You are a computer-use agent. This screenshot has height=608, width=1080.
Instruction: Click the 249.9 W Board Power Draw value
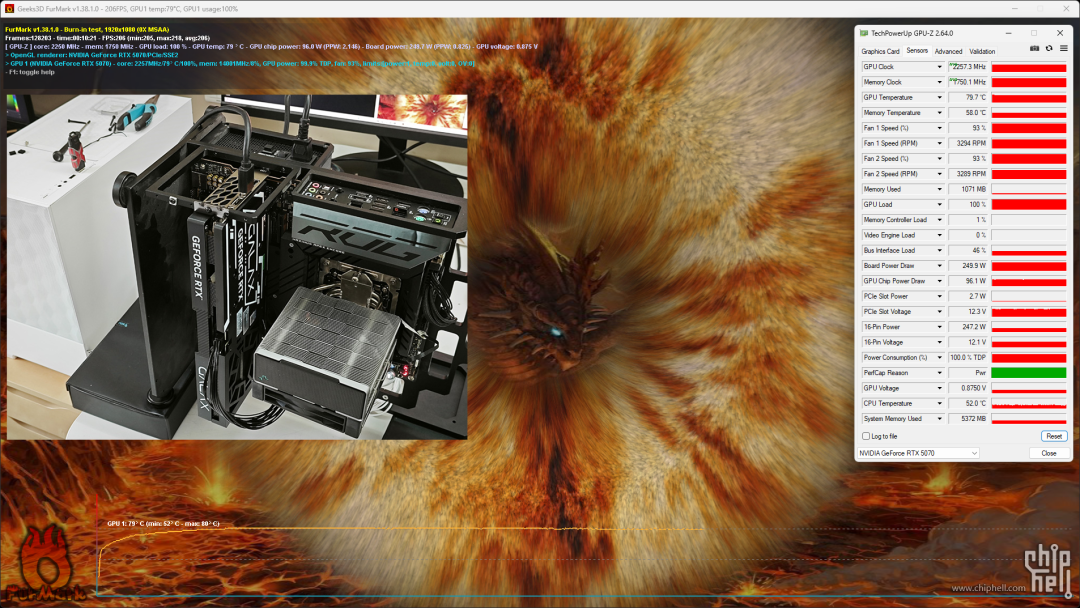(968, 266)
